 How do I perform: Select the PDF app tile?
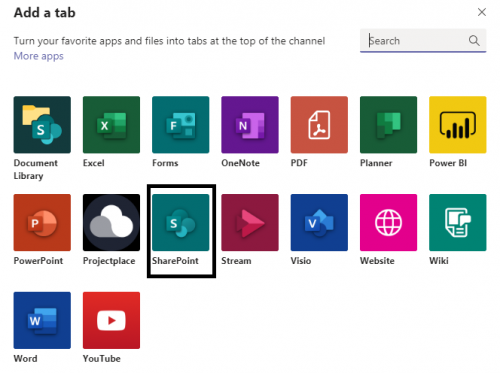319,125
